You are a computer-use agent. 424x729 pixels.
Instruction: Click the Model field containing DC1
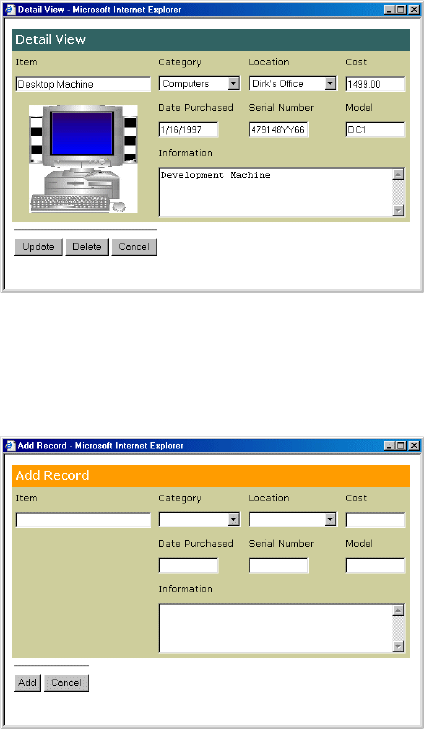click(x=375, y=130)
